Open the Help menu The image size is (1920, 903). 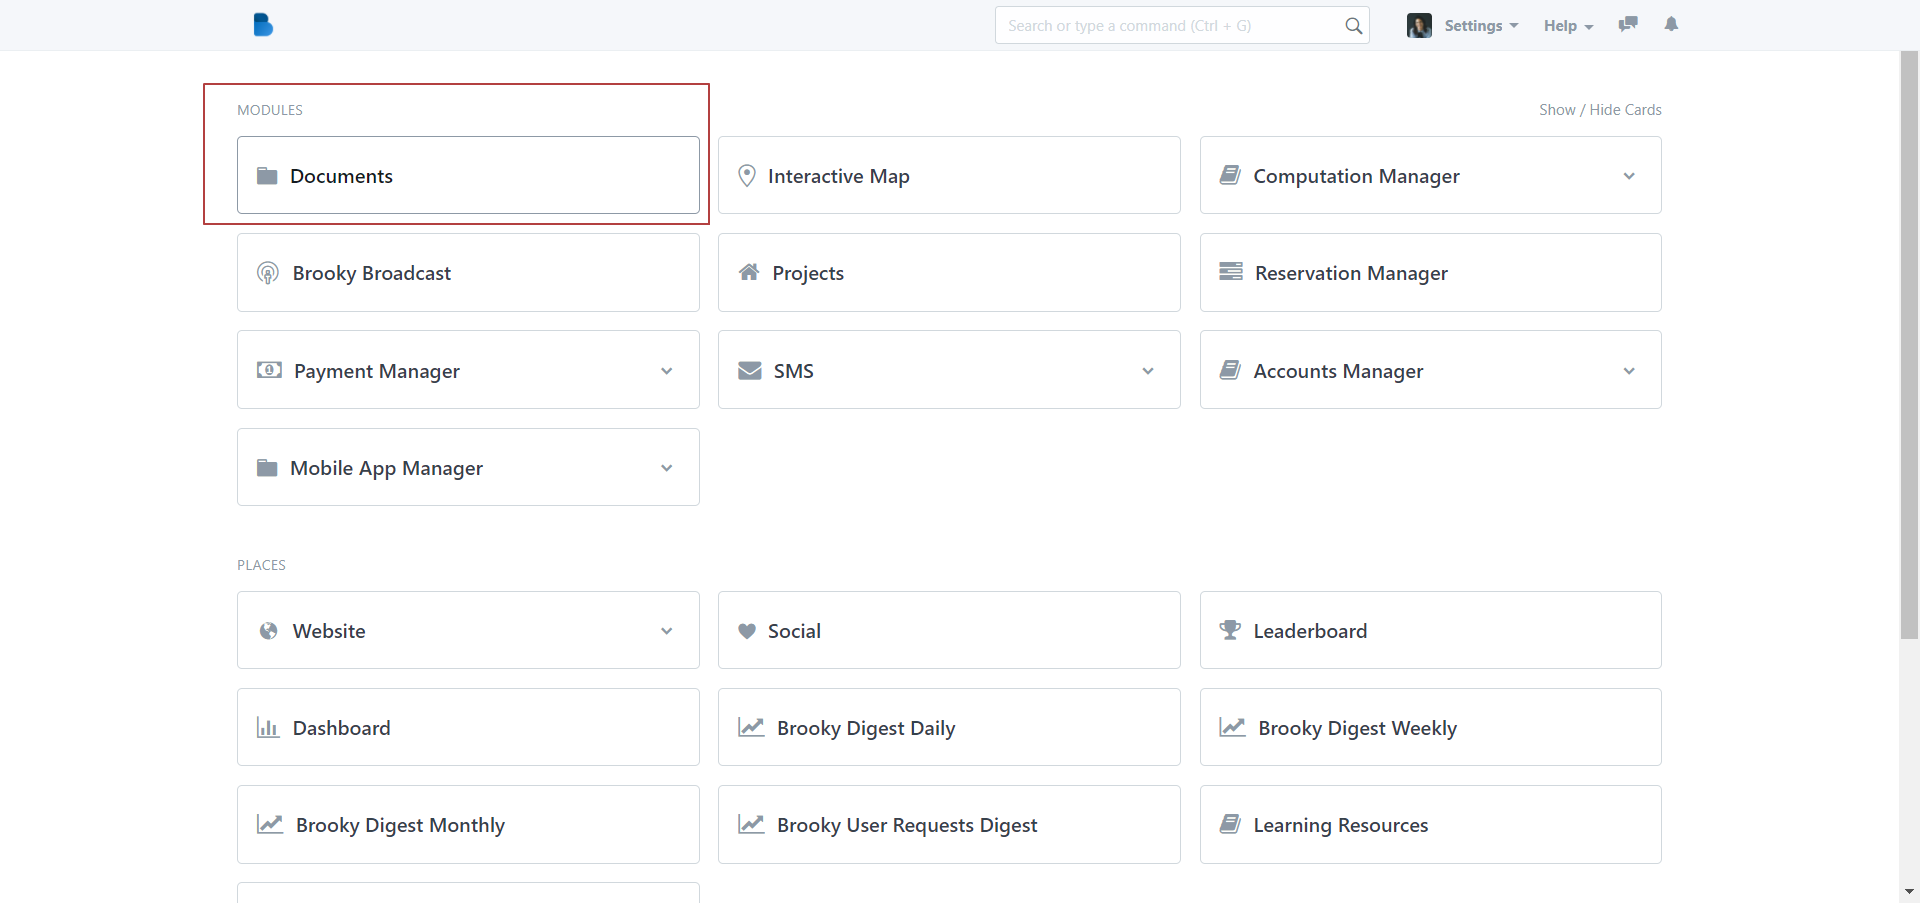point(1567,26)
